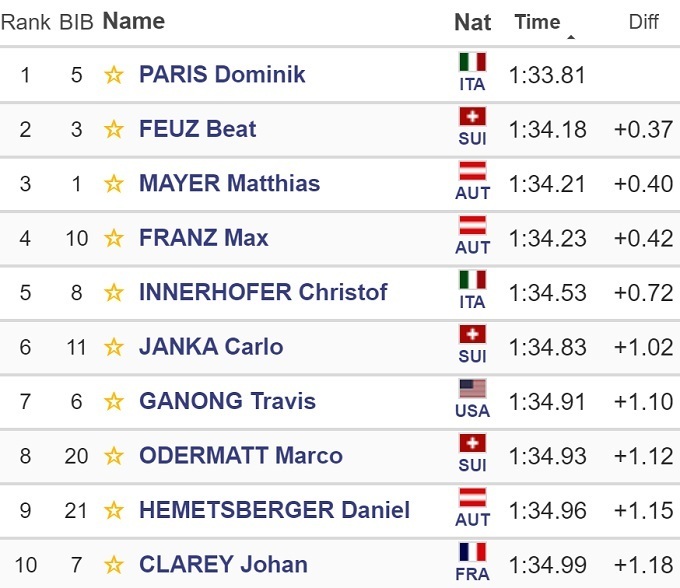
Task: Sort by the Nat column header
Action: click(x=472, y=22)
